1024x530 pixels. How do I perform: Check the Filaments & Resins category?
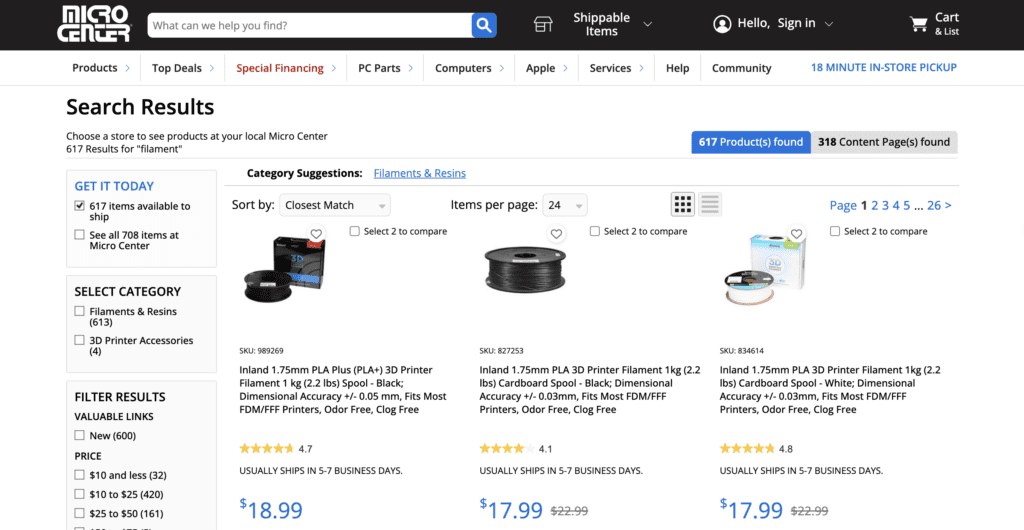(x=80, y=311)
